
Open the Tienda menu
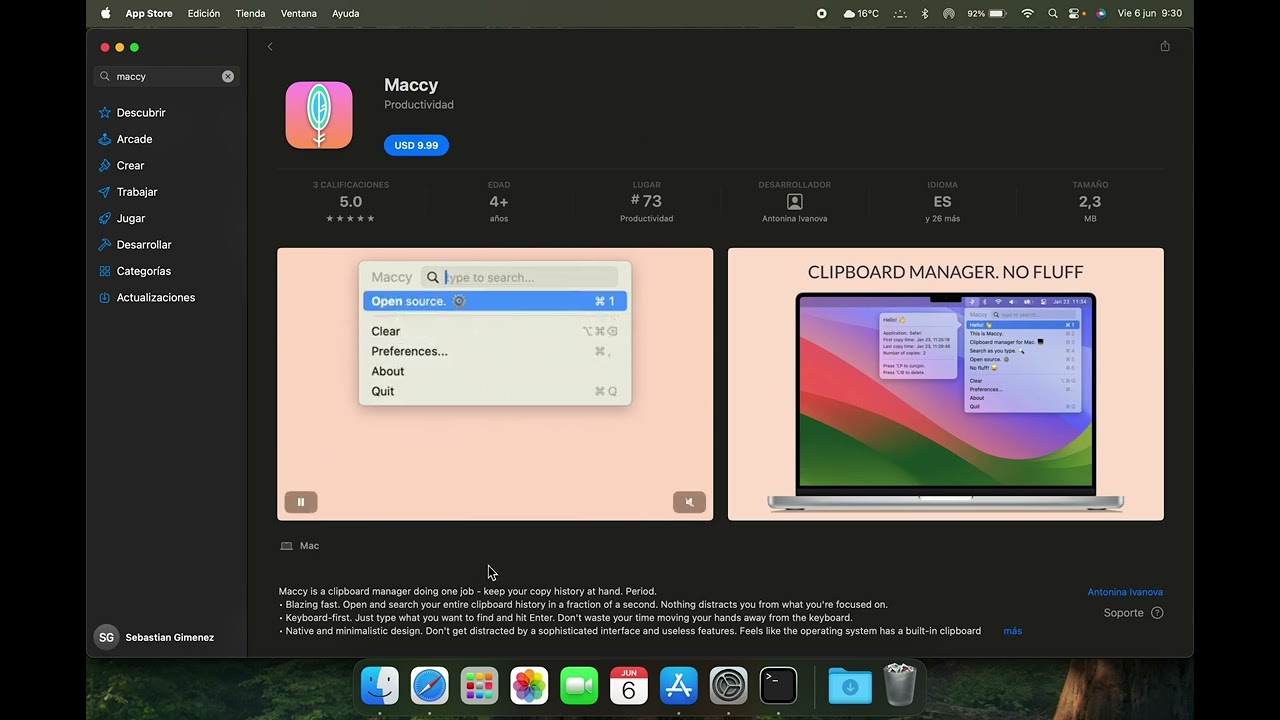(x=250, y=13)
